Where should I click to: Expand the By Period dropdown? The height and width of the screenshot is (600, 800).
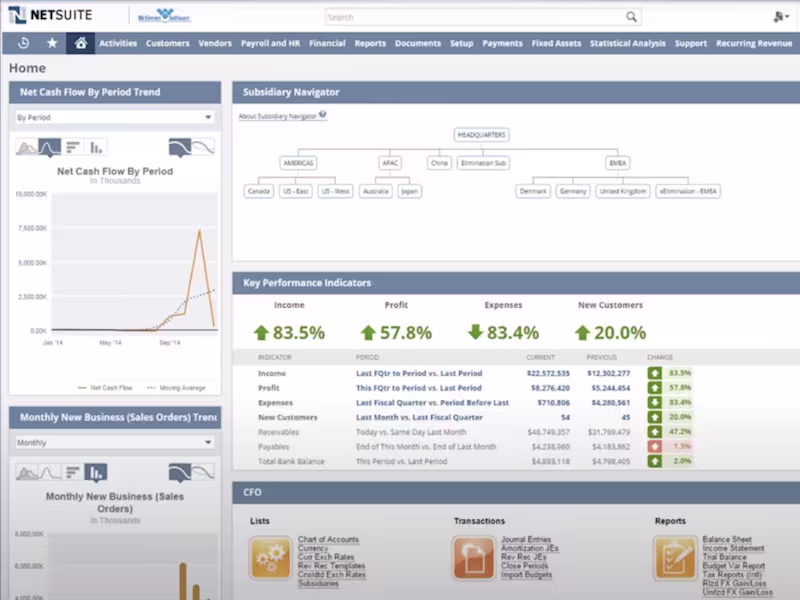[x=115, y=117]
